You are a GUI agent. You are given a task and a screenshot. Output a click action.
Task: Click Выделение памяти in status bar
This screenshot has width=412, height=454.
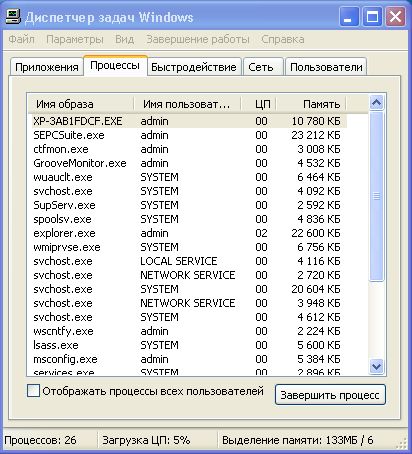pos(297,440)
